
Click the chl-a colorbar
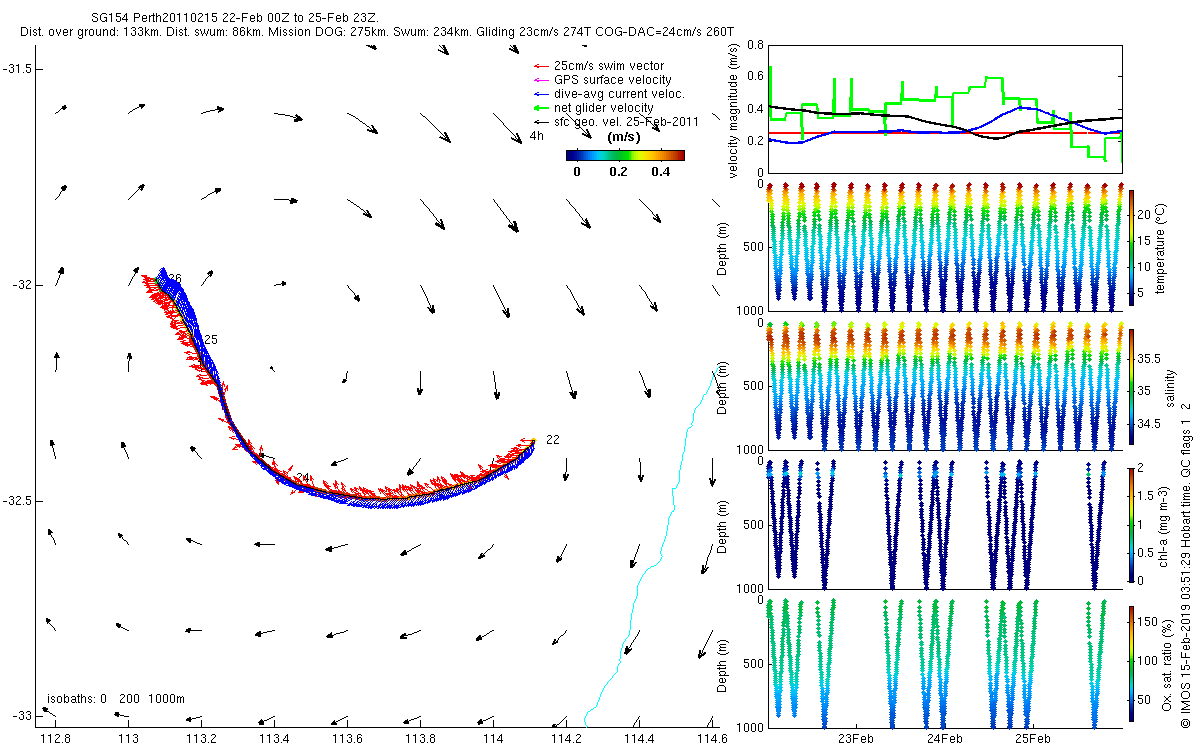tap(1131, 525)
